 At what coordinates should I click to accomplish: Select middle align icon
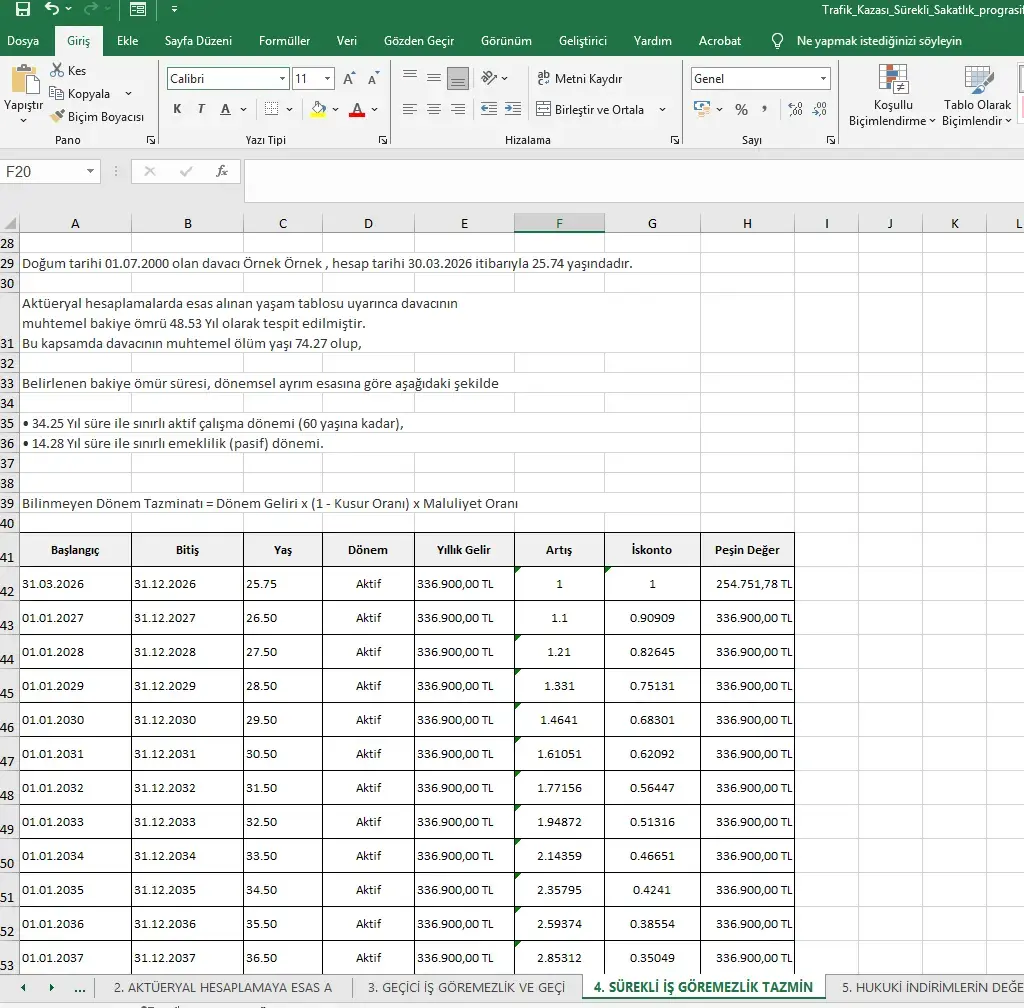434,78
